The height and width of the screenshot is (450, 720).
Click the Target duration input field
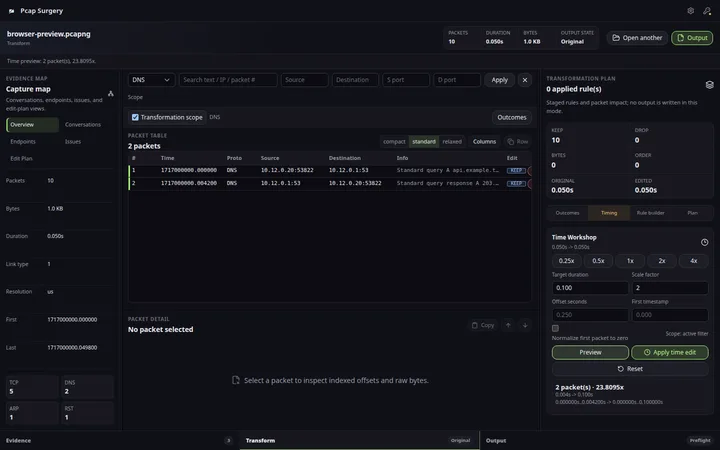(x=590, y=287)
